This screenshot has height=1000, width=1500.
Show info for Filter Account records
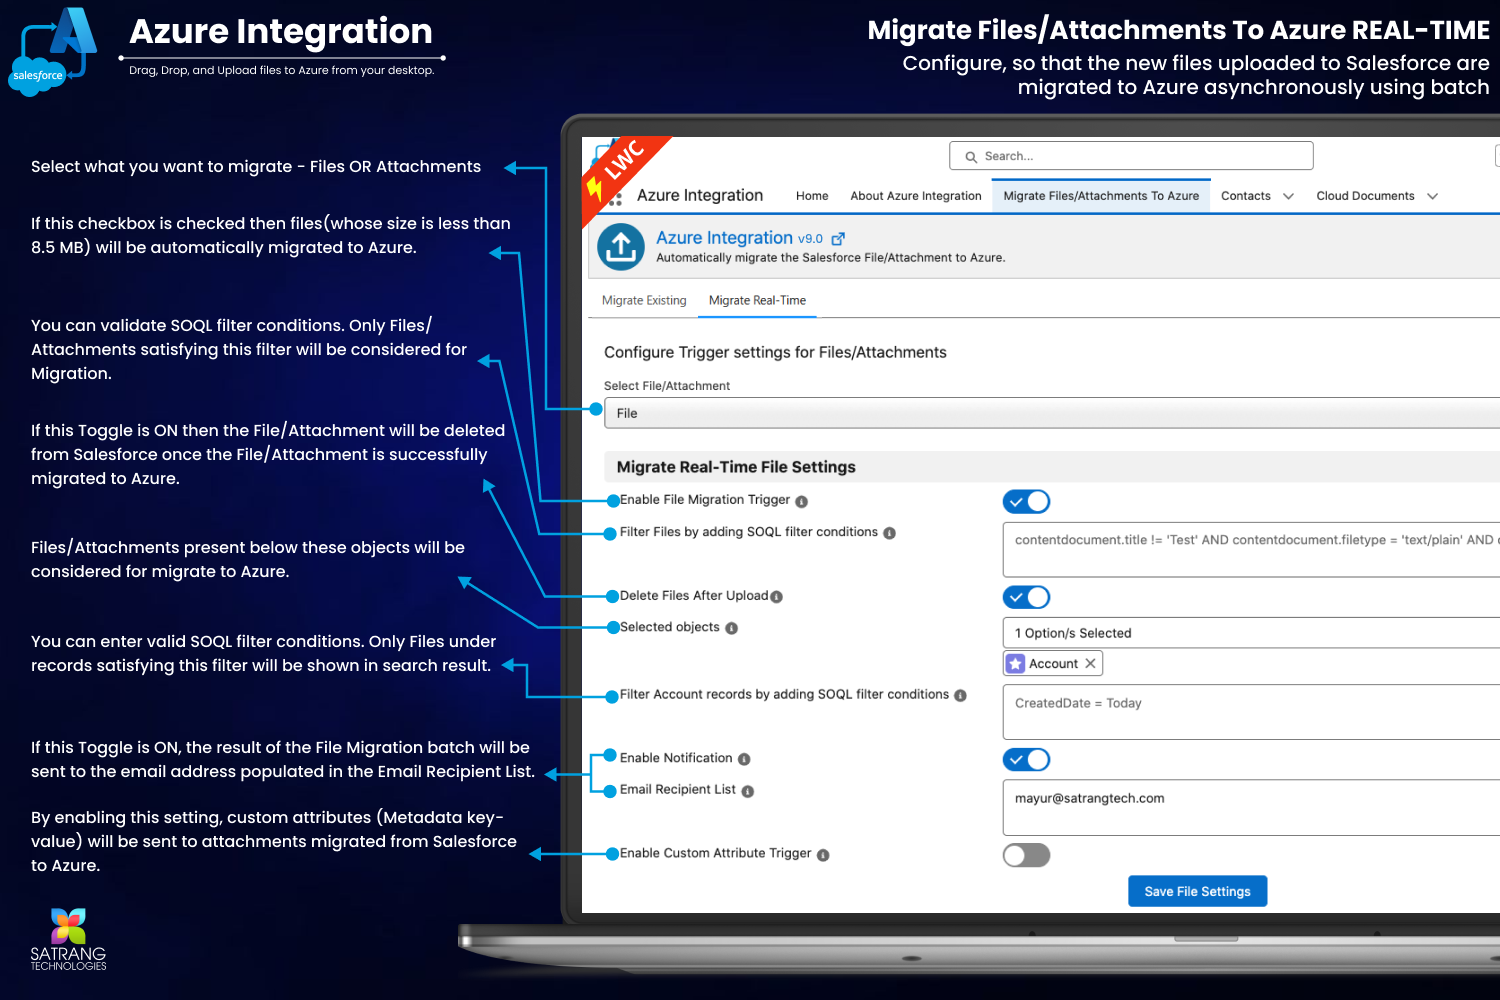coord(960,696)
